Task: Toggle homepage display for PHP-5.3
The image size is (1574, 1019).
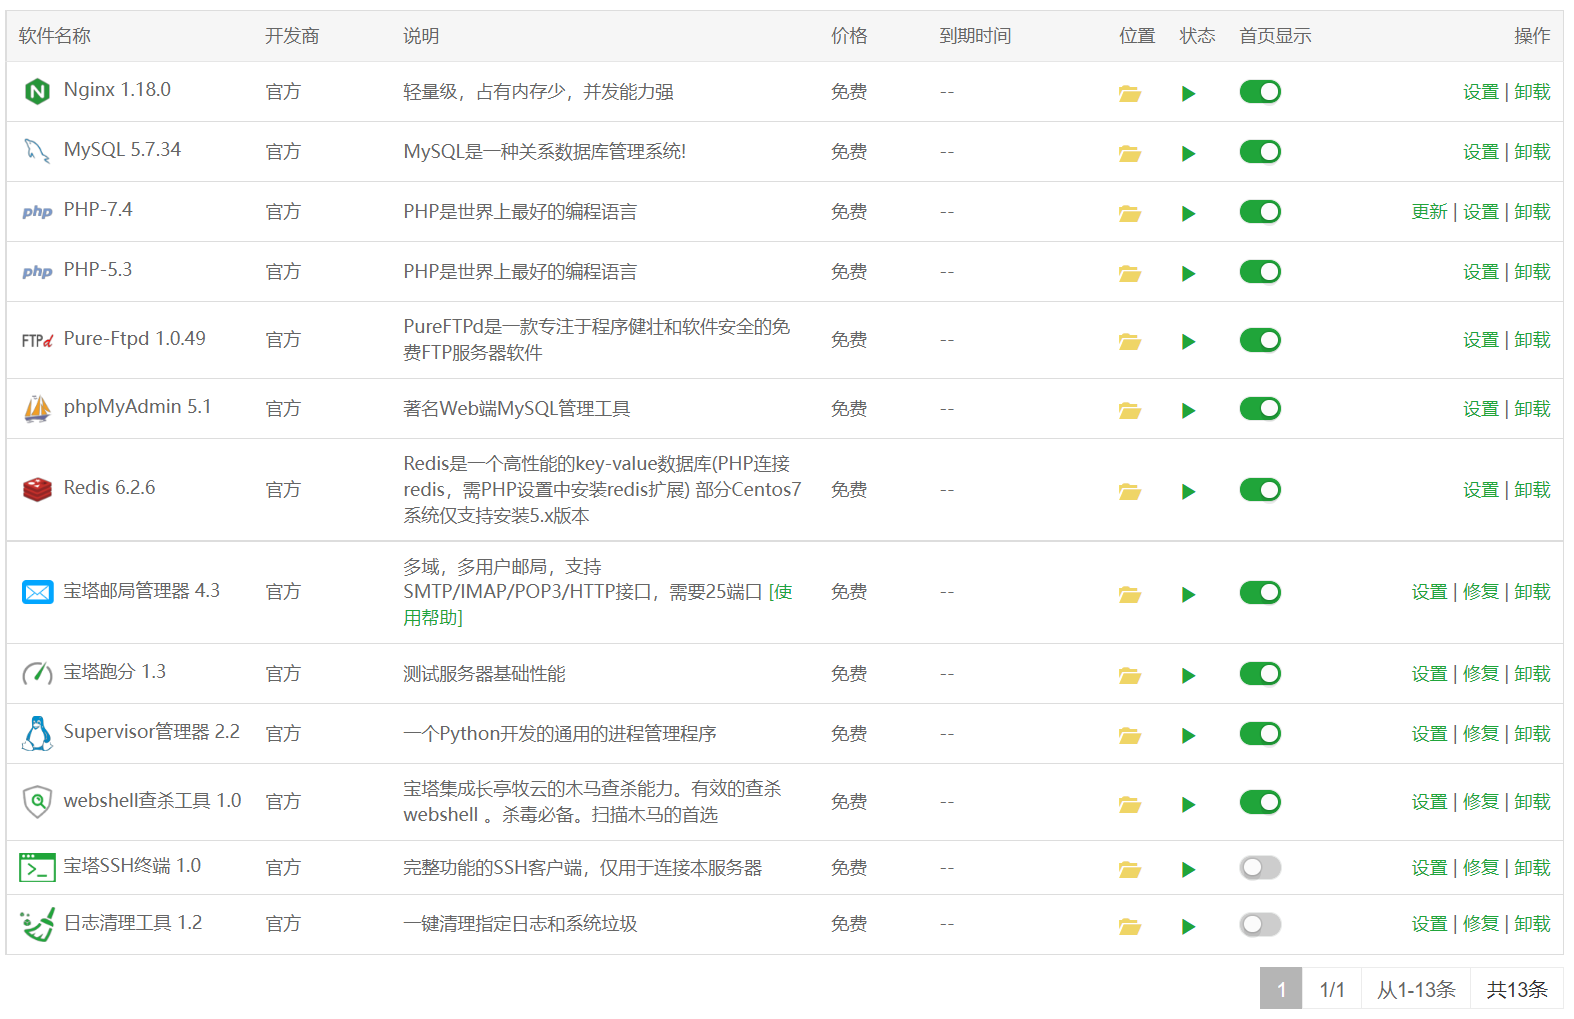Action: tap(1260, 272)
